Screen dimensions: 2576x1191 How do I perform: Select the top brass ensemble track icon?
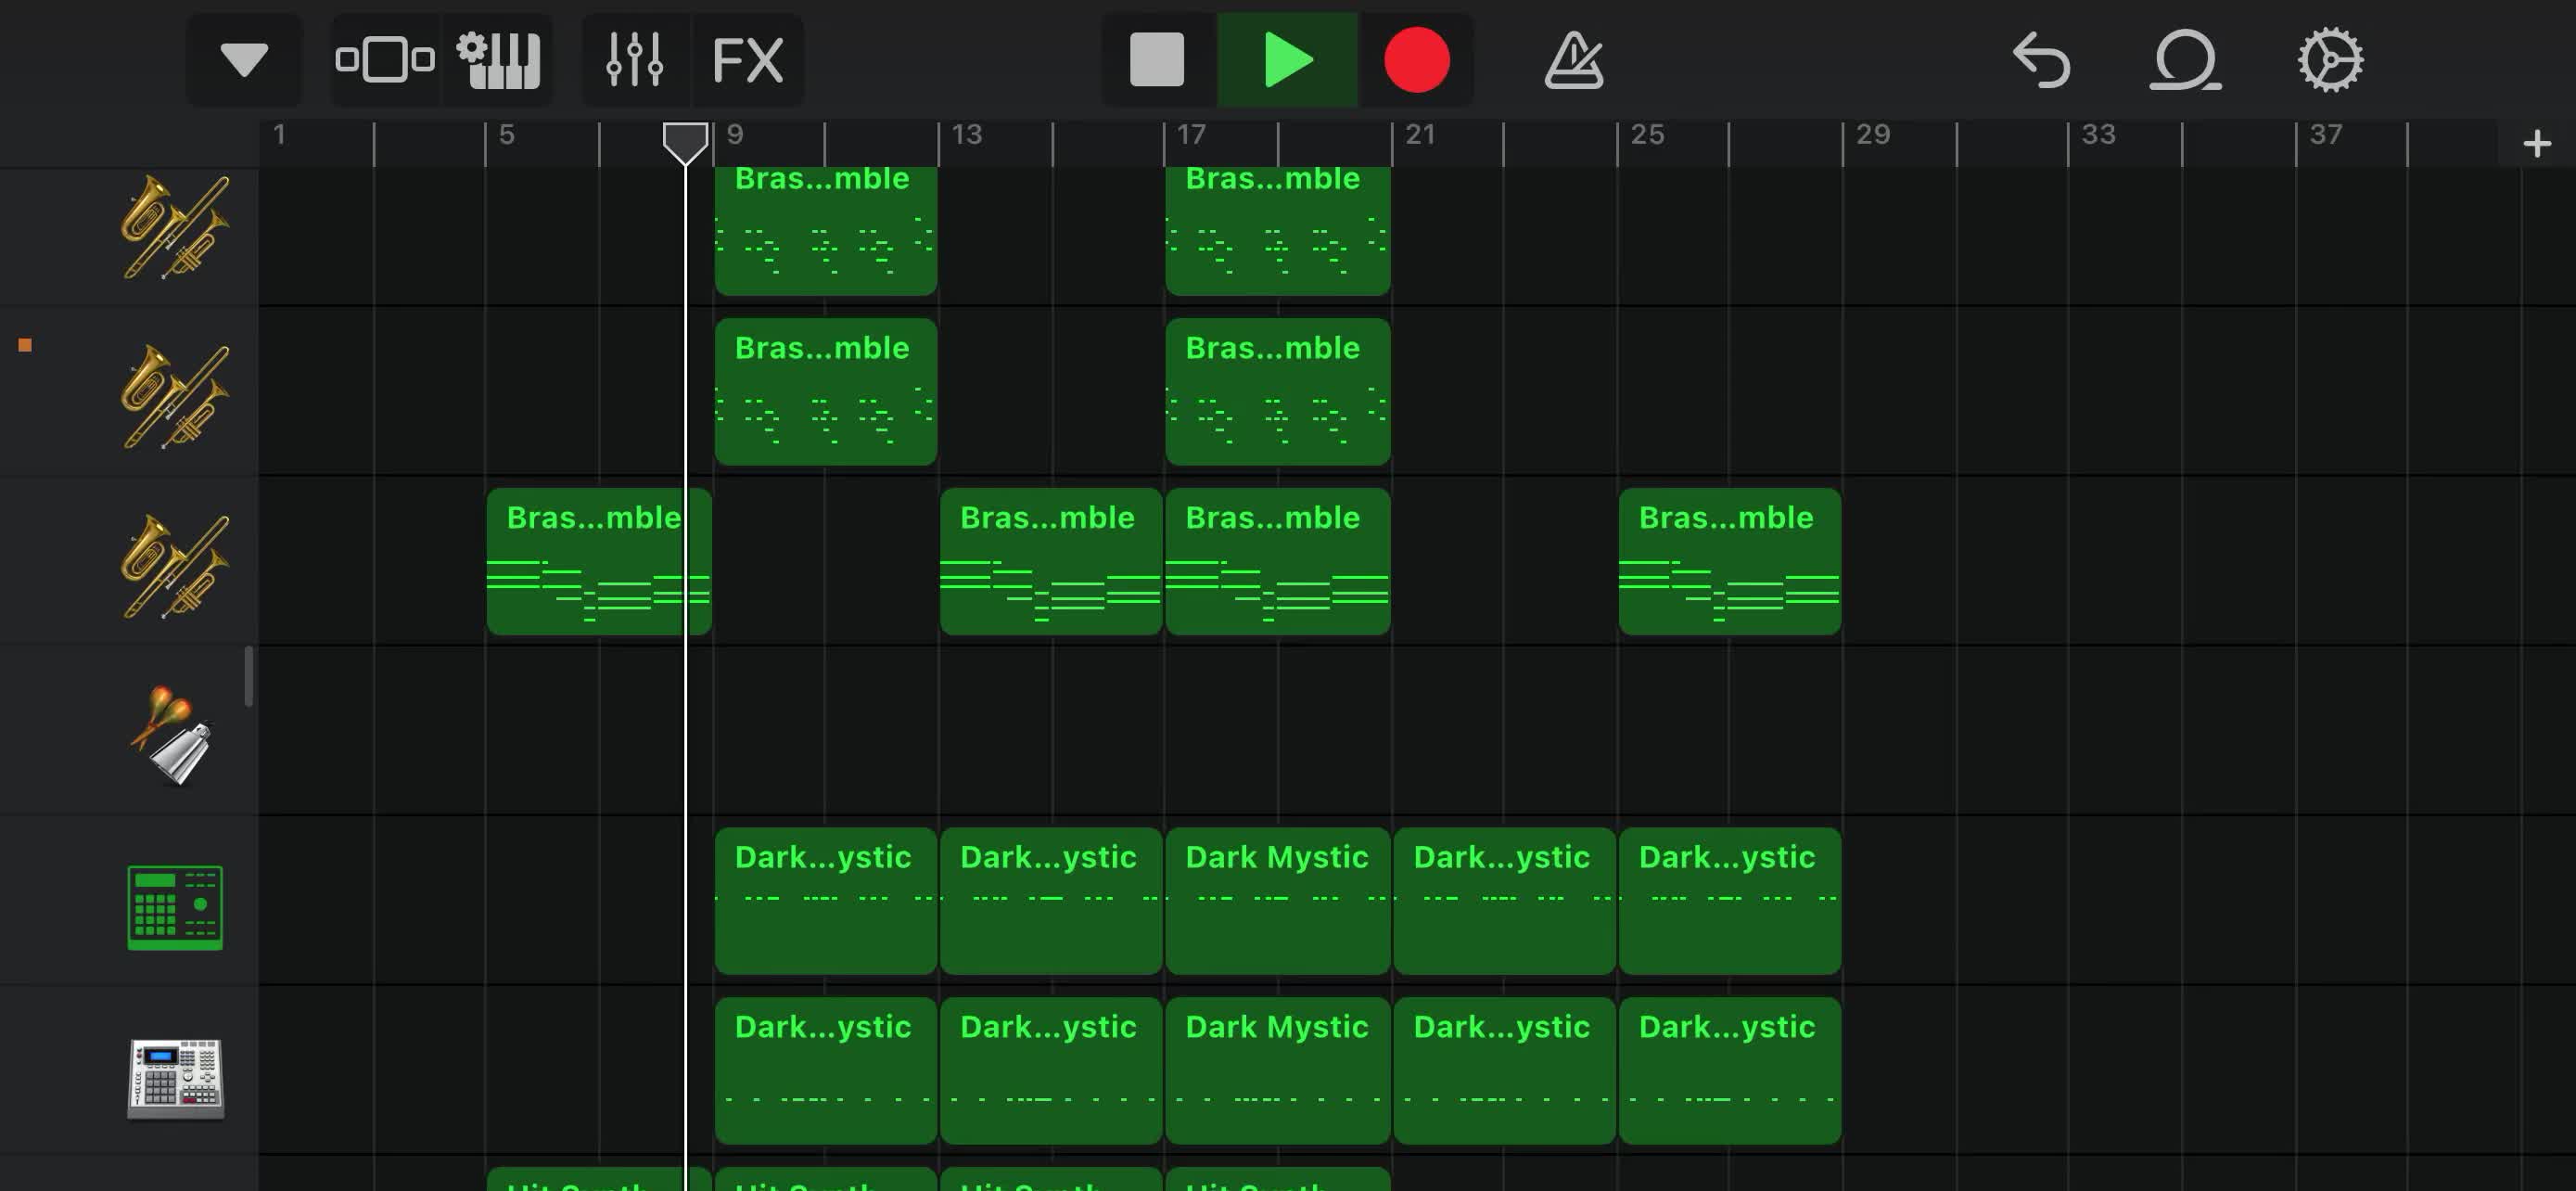(x=175, y=227)
